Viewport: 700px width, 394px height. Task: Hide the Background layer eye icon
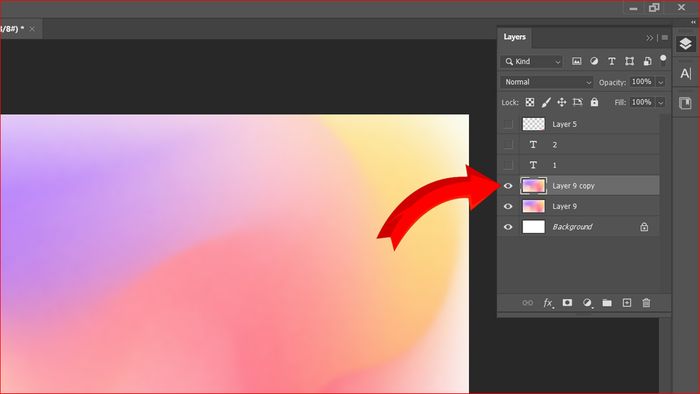pos(508,227)
